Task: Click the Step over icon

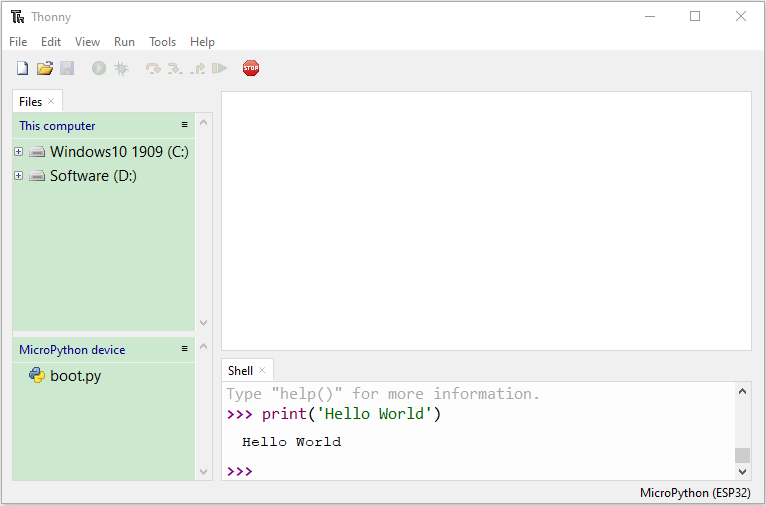Action: pyautogui.click(x=153, y=68)
